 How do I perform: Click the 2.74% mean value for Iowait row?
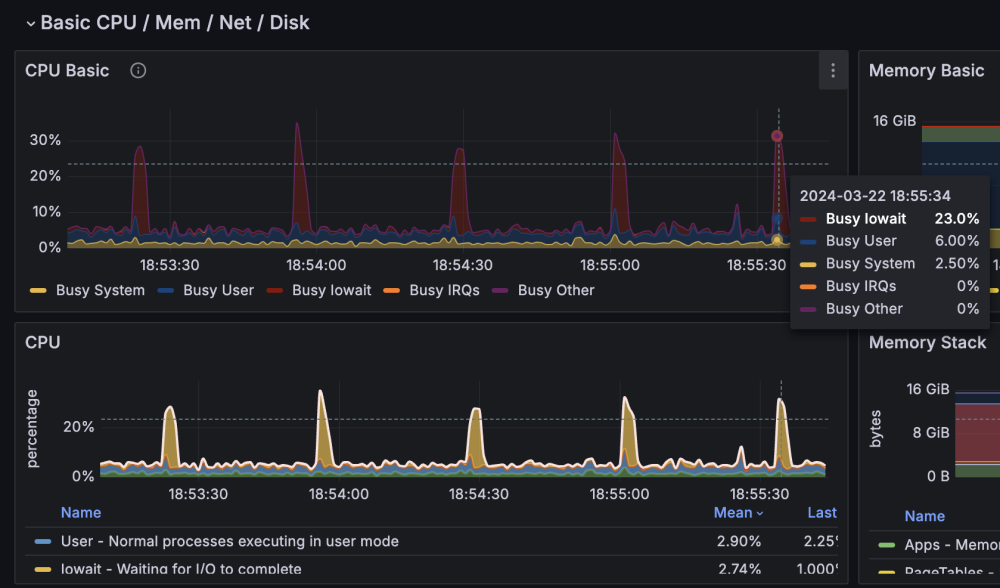[739, 568]
